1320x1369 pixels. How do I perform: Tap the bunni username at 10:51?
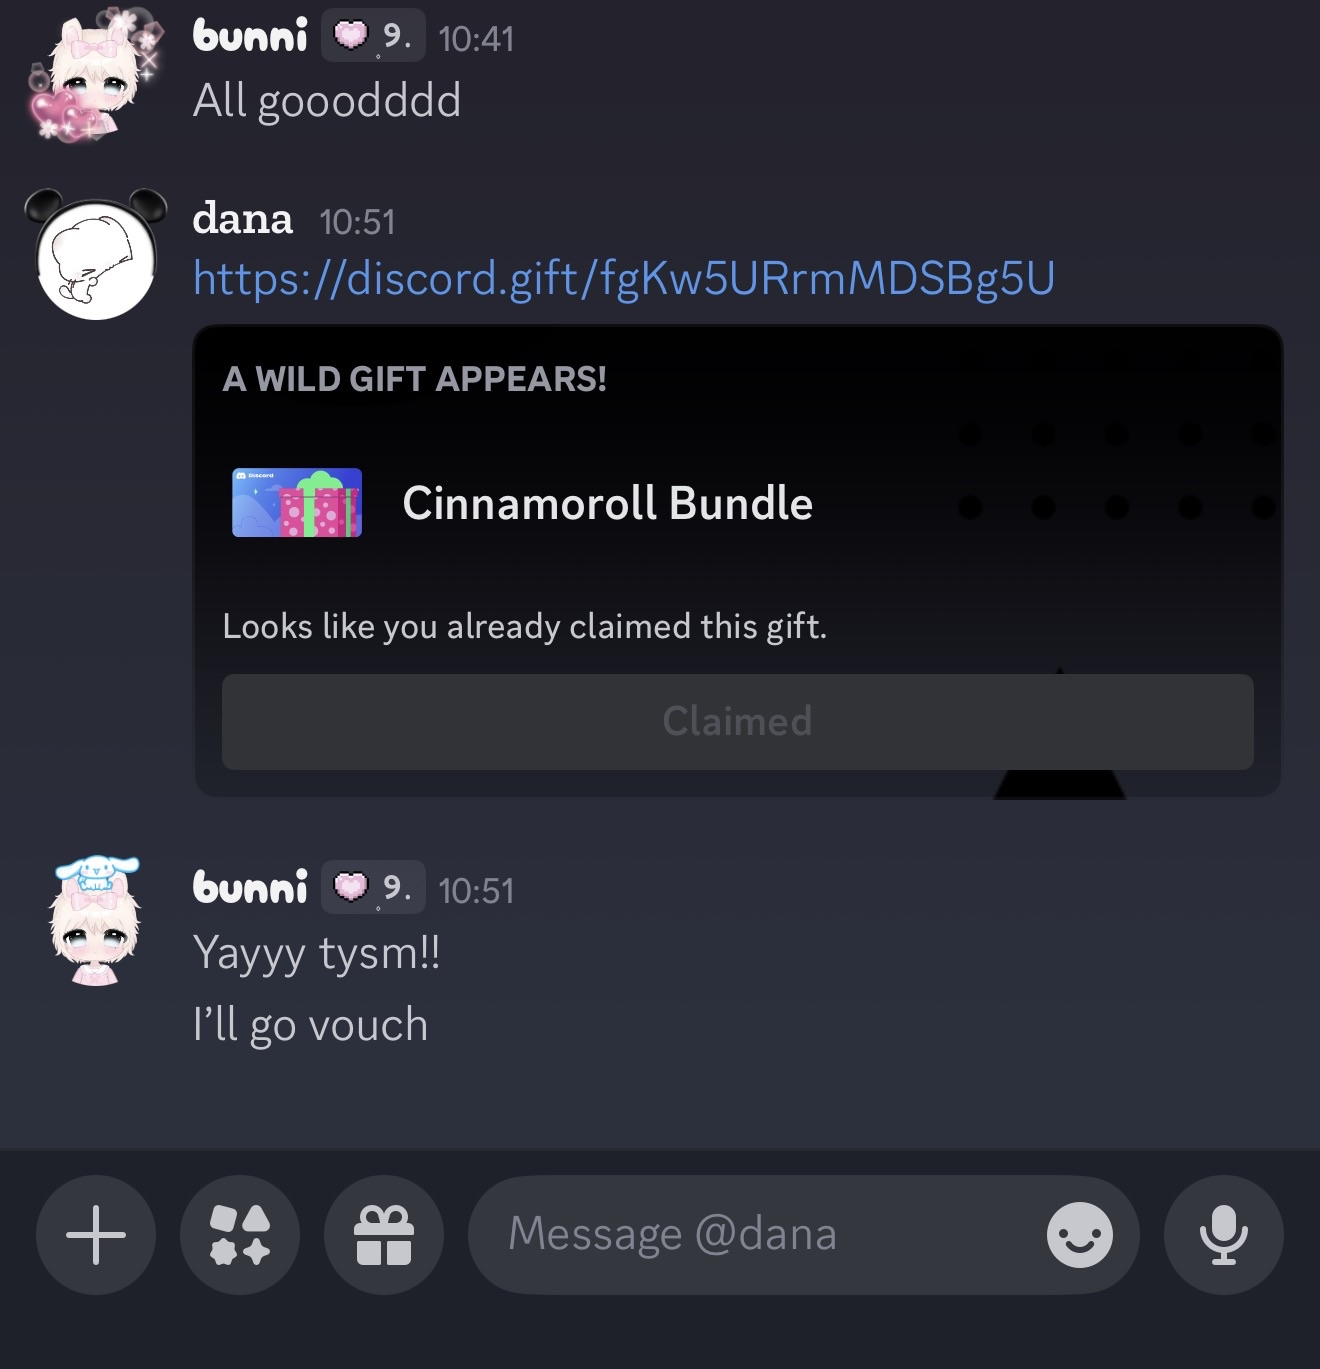point(250,887)
